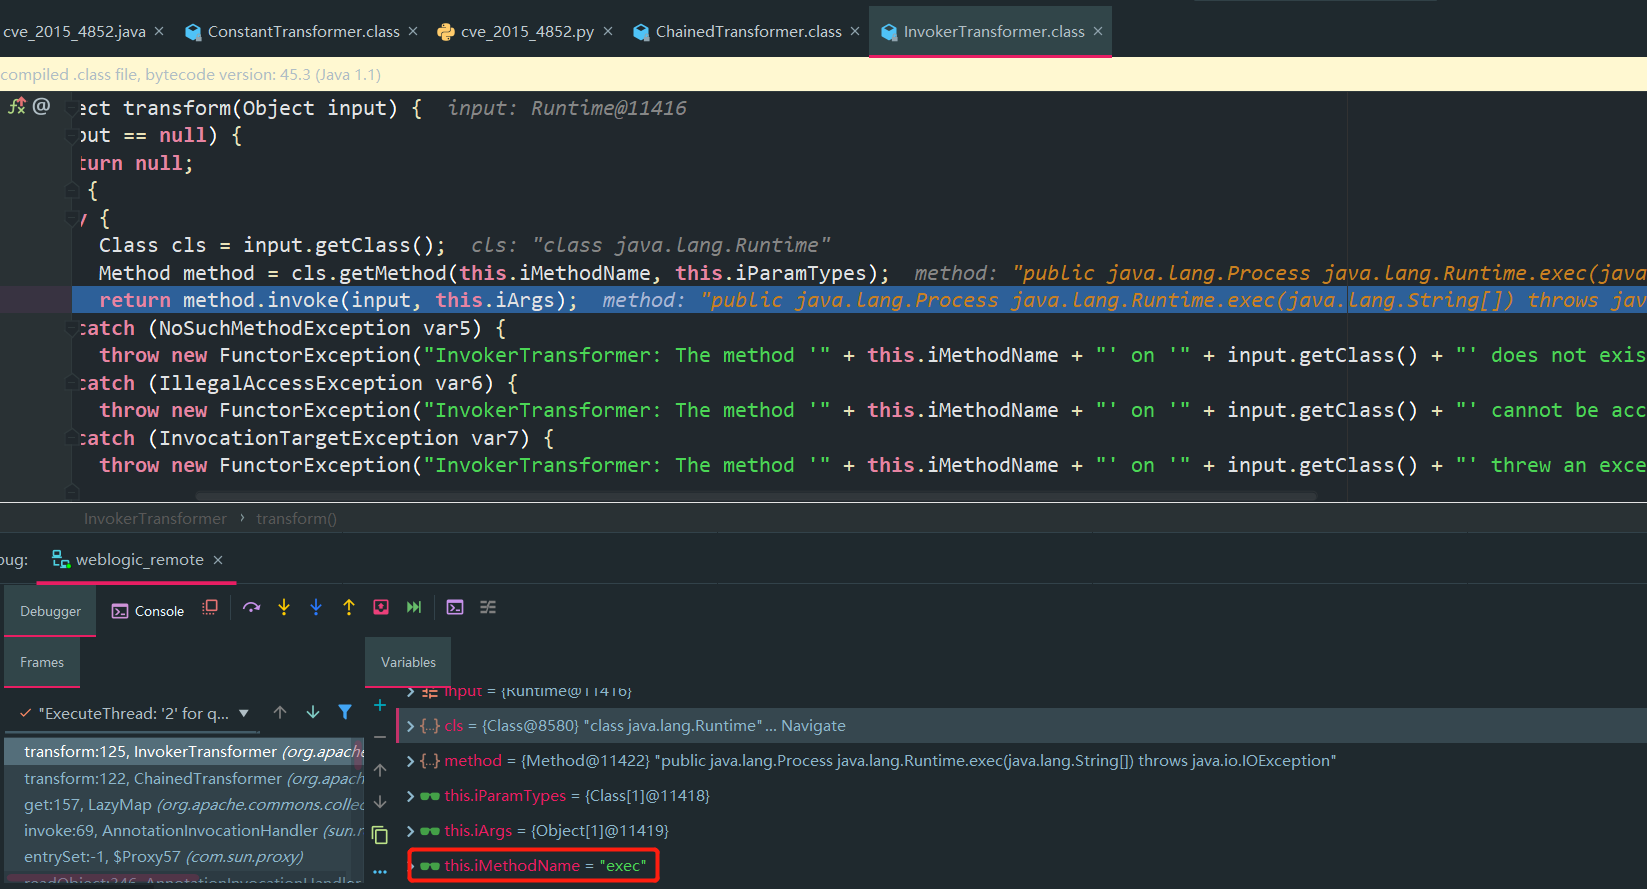The height and width of the screenshot is (889, 1647).
Task: Close ConstantTransformer.class tab
Action: coord(413,32)
